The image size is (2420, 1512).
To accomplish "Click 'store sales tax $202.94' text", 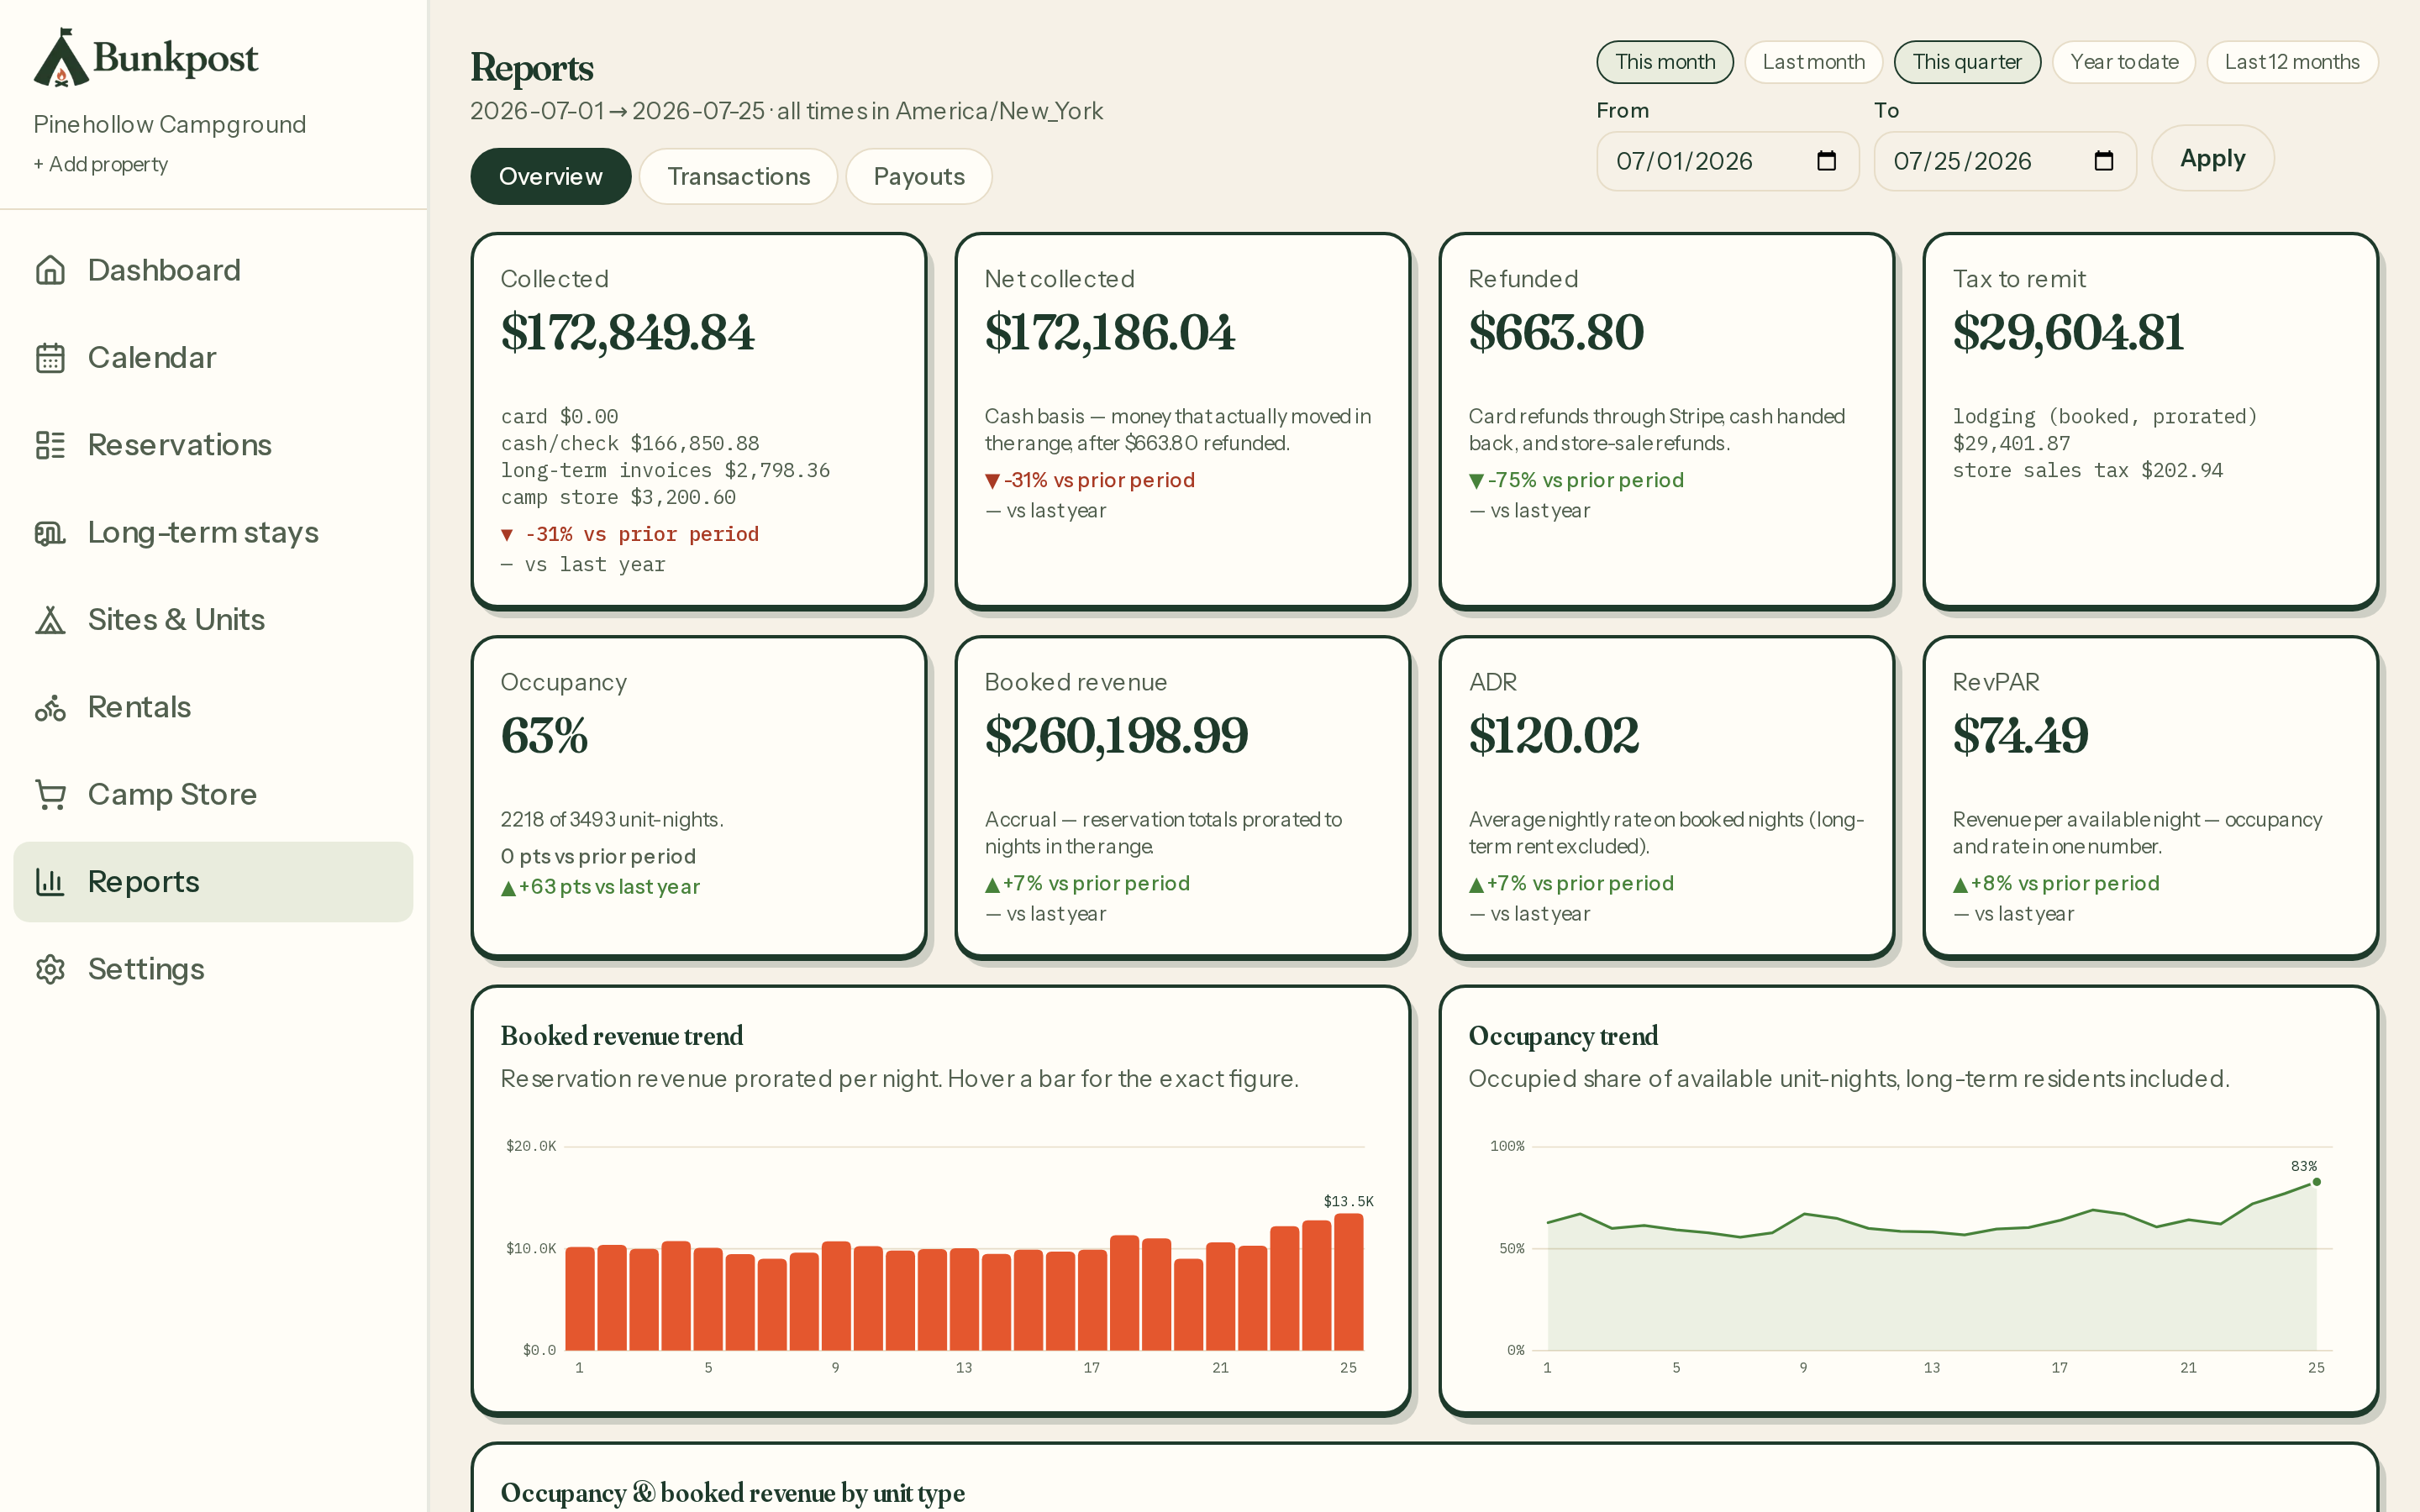I will [2088, 470].
